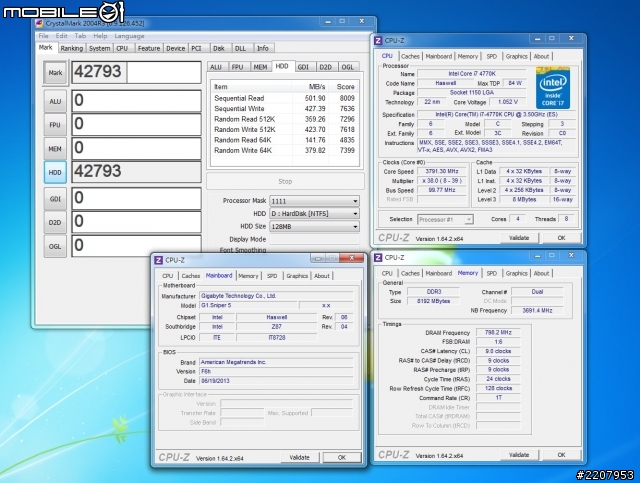Click the Random Write 64K result row
Image resolution: width=640 pixels, height=483 pixels.
(x=284, y=150)
